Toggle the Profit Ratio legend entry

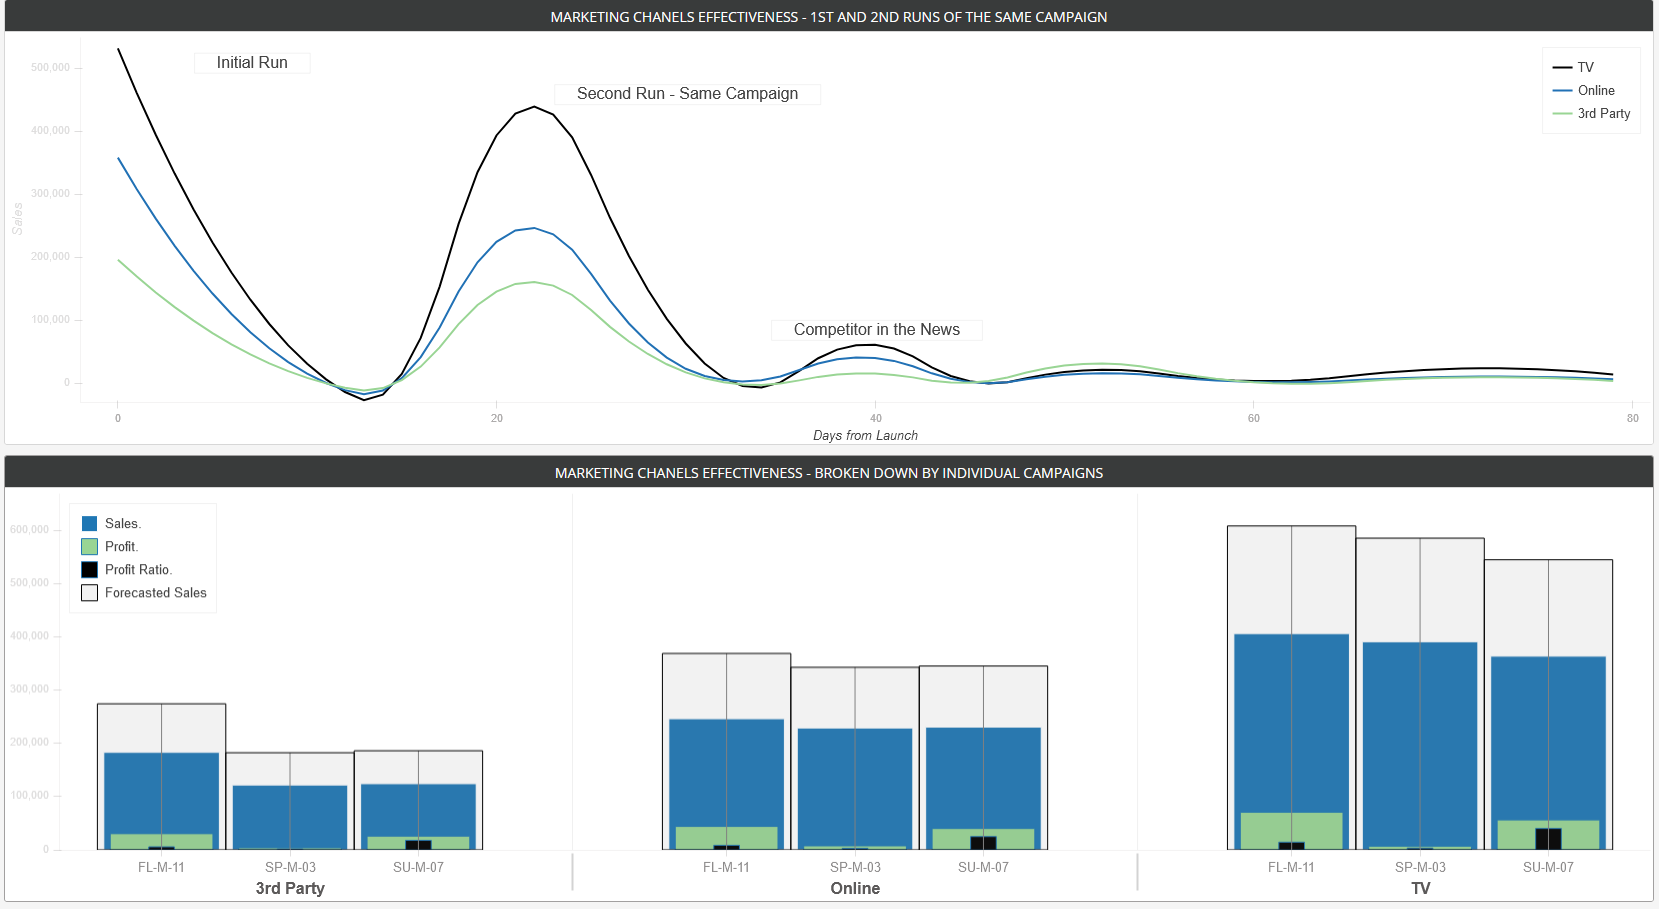click(127, 569)
